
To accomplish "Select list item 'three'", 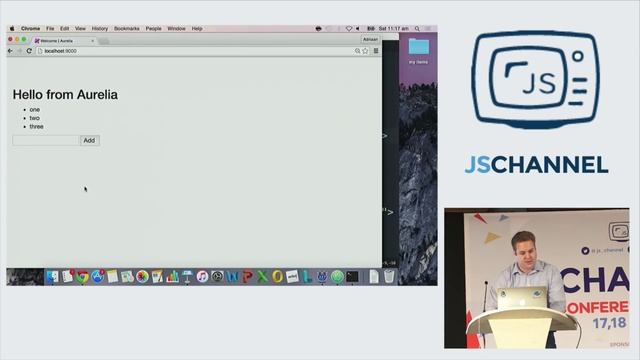I will pyautogui.click(x=36, y=127).
